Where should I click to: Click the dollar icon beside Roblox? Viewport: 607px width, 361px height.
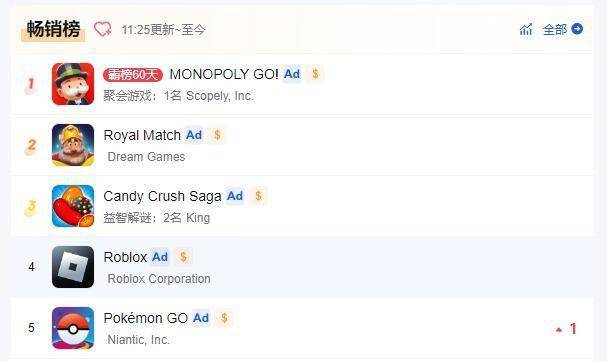(x=183, y=257)
